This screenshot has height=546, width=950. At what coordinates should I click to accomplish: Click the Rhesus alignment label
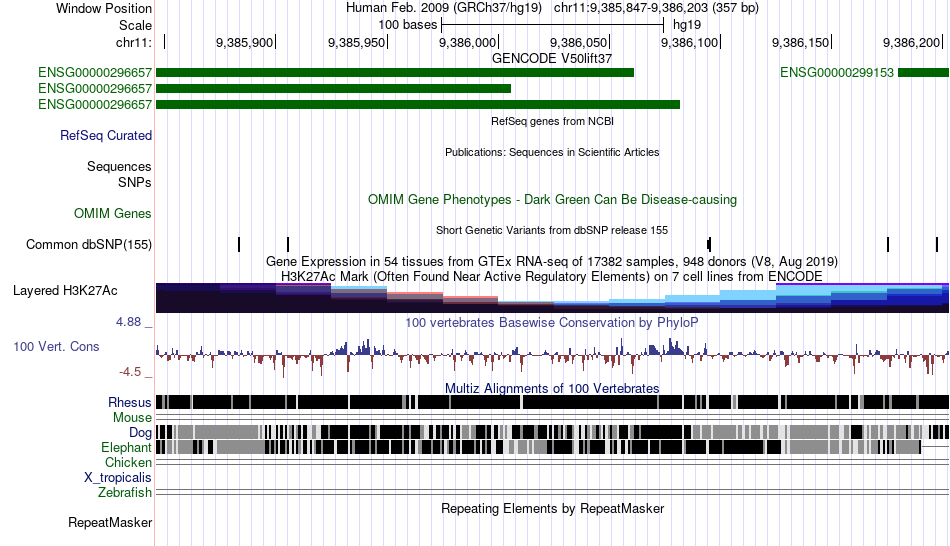coord(130,402)
